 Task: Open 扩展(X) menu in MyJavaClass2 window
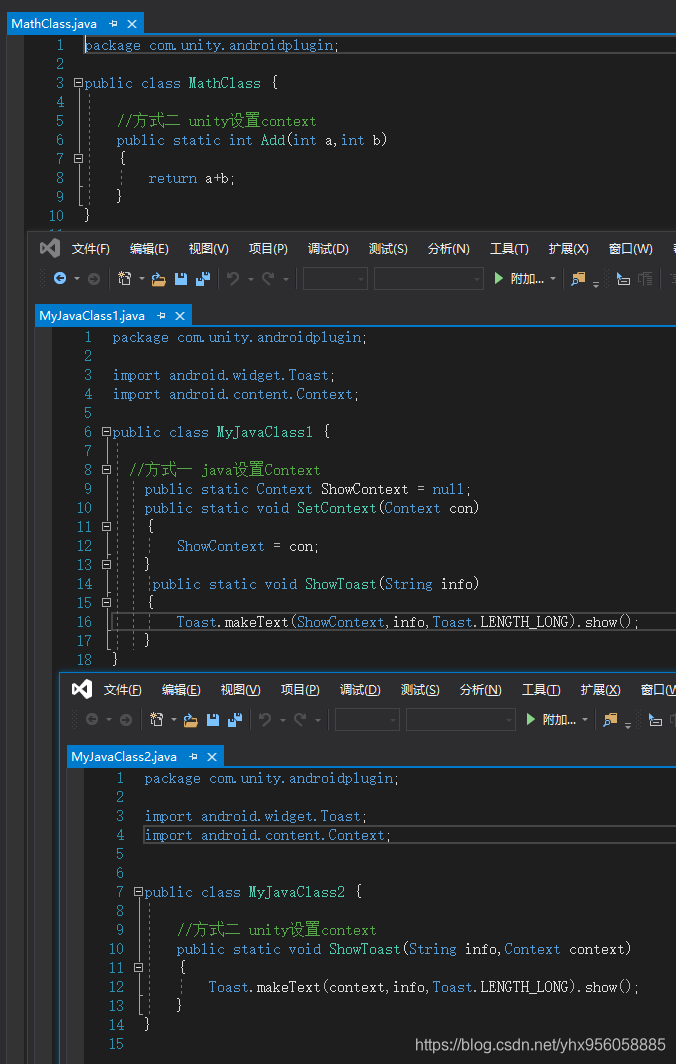pyautogui.click(x=600, y=690)
